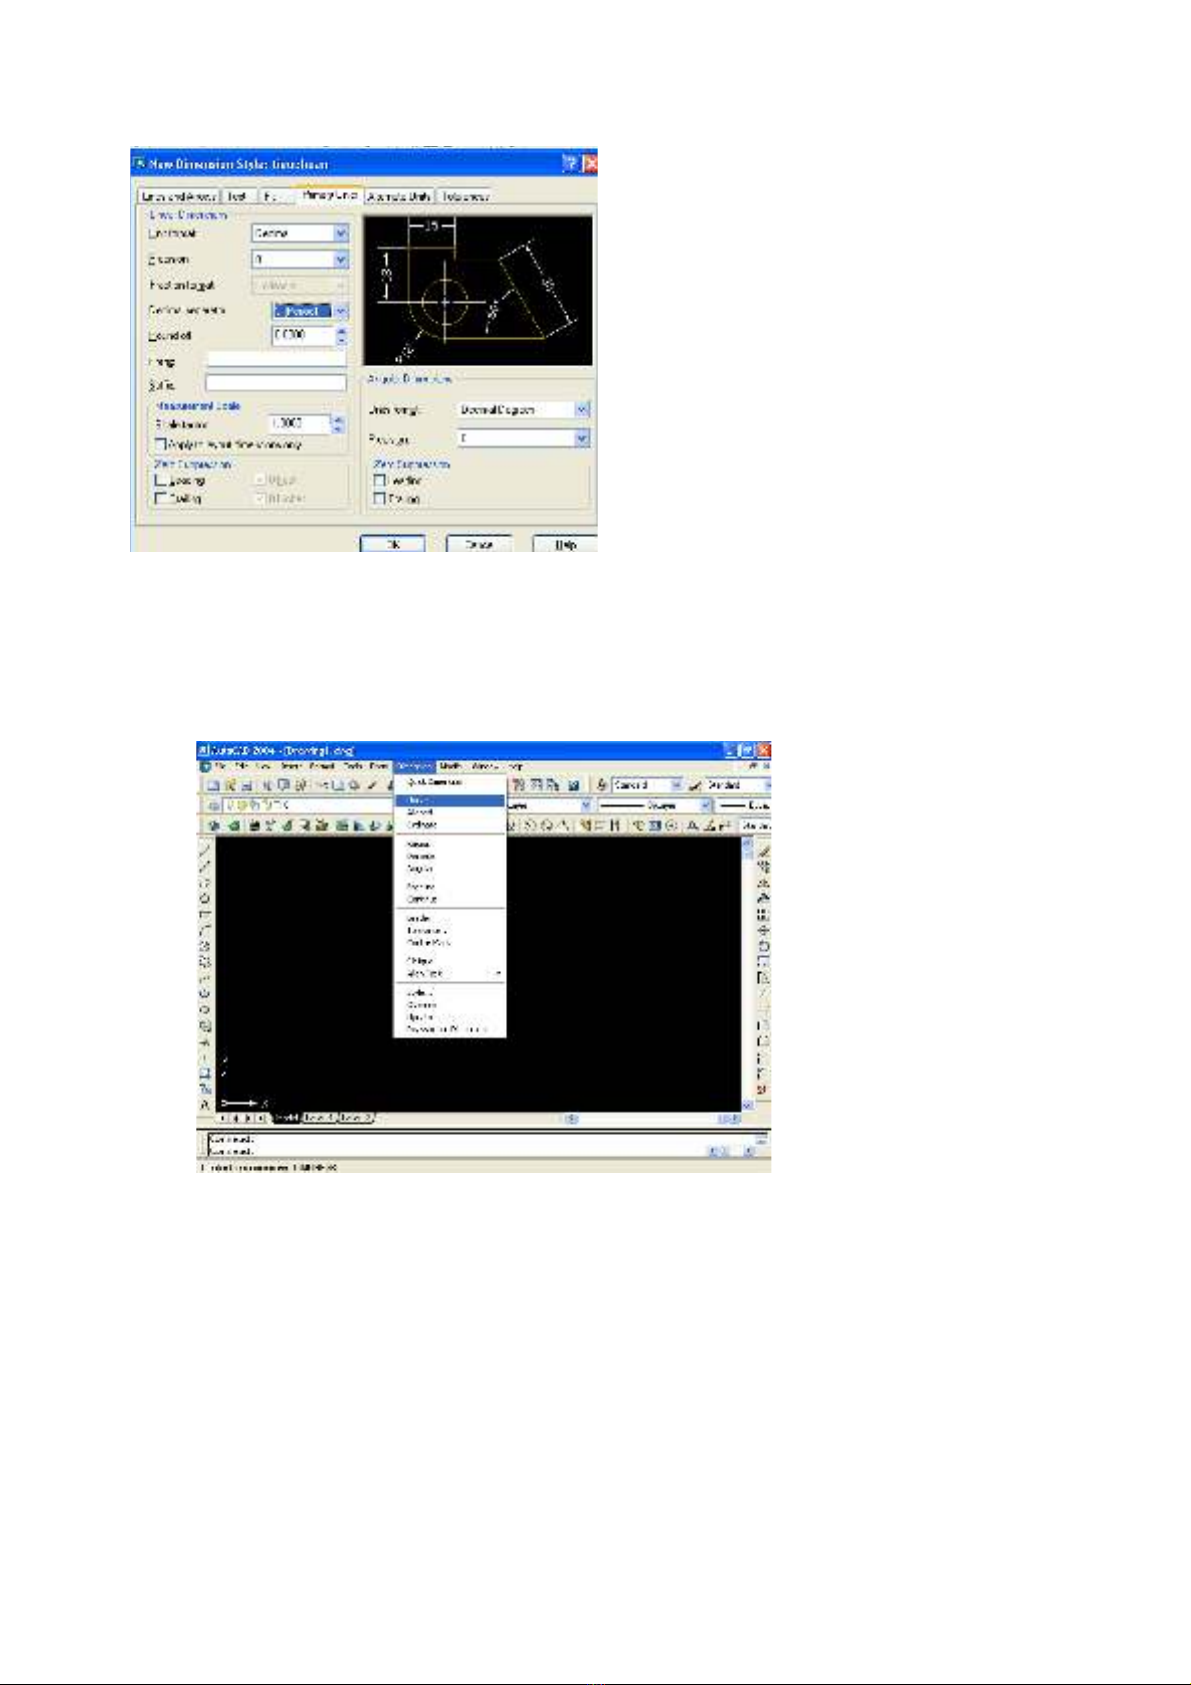The width and height of the screenshot is (1191, 1685).
Task: Click the Help question mark in dialog title
Action: coord(571,164)
